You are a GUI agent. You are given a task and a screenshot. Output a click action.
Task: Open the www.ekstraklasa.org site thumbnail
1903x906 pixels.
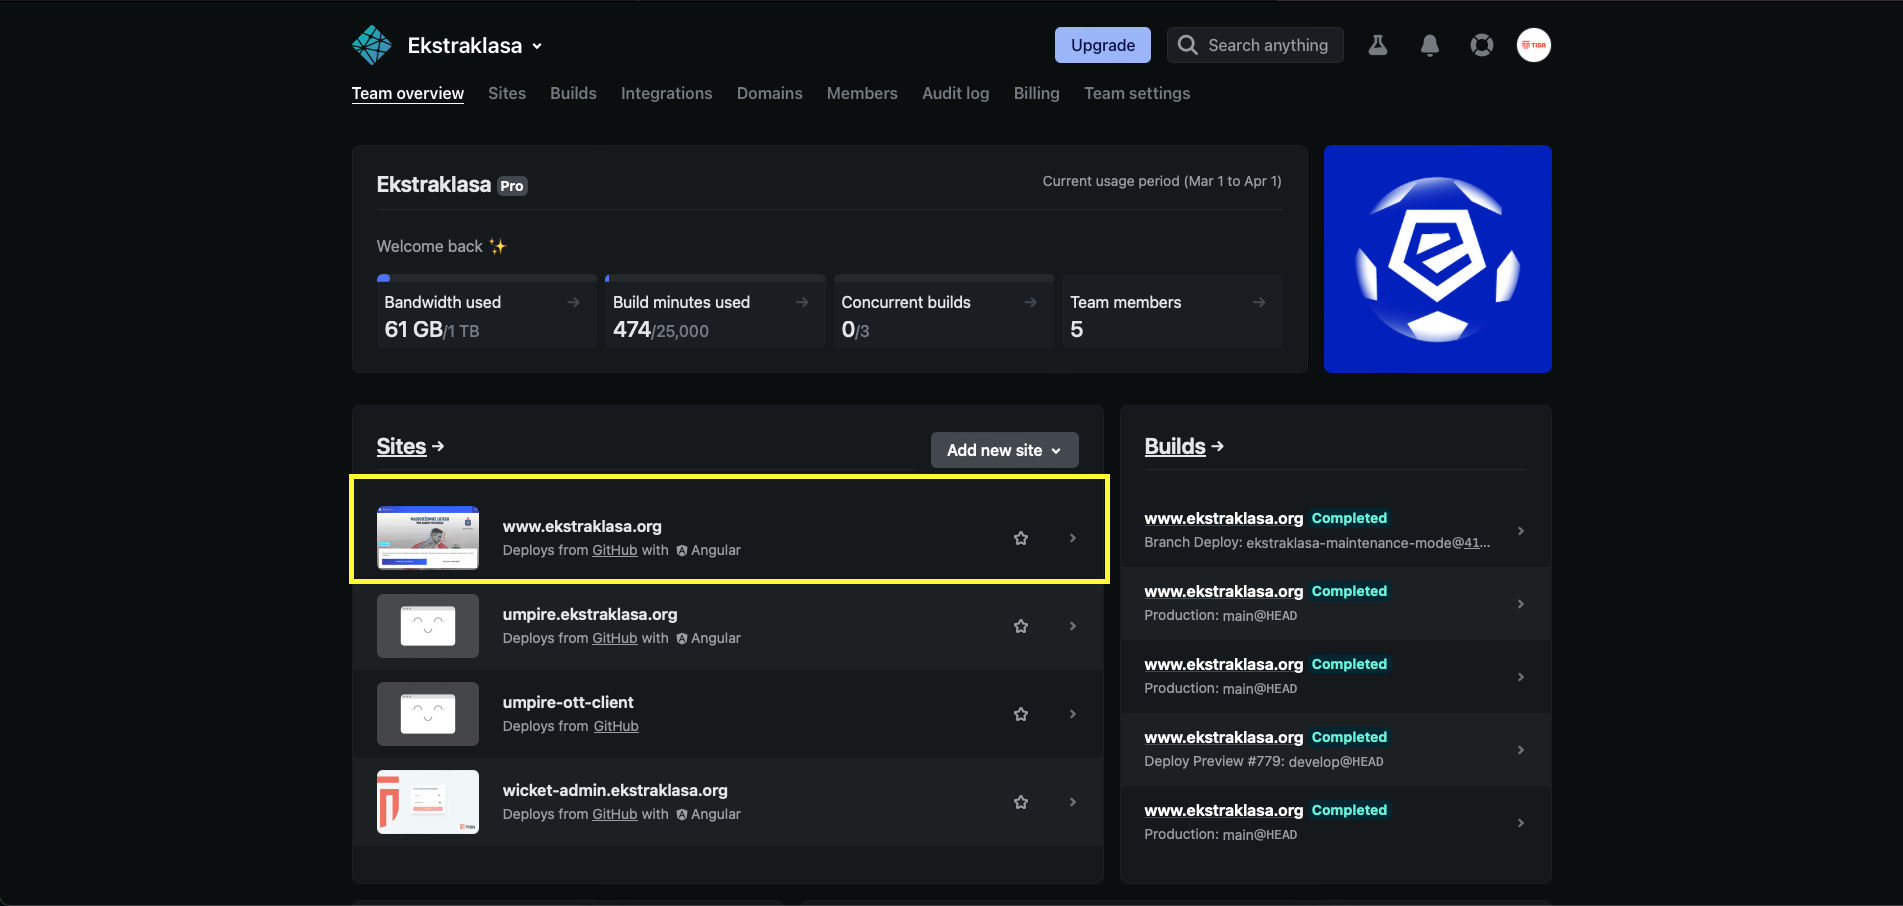pos(428,538)
